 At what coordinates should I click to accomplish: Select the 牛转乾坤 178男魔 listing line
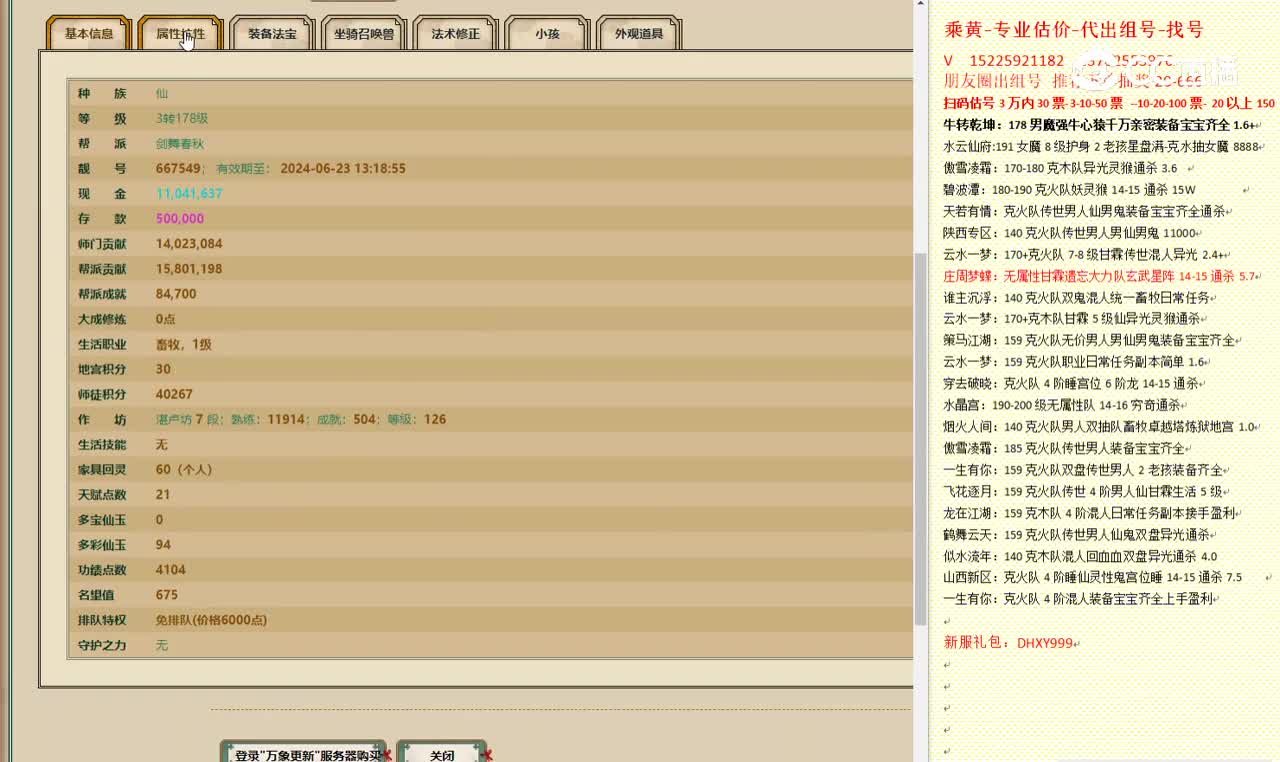[1100, 125]
